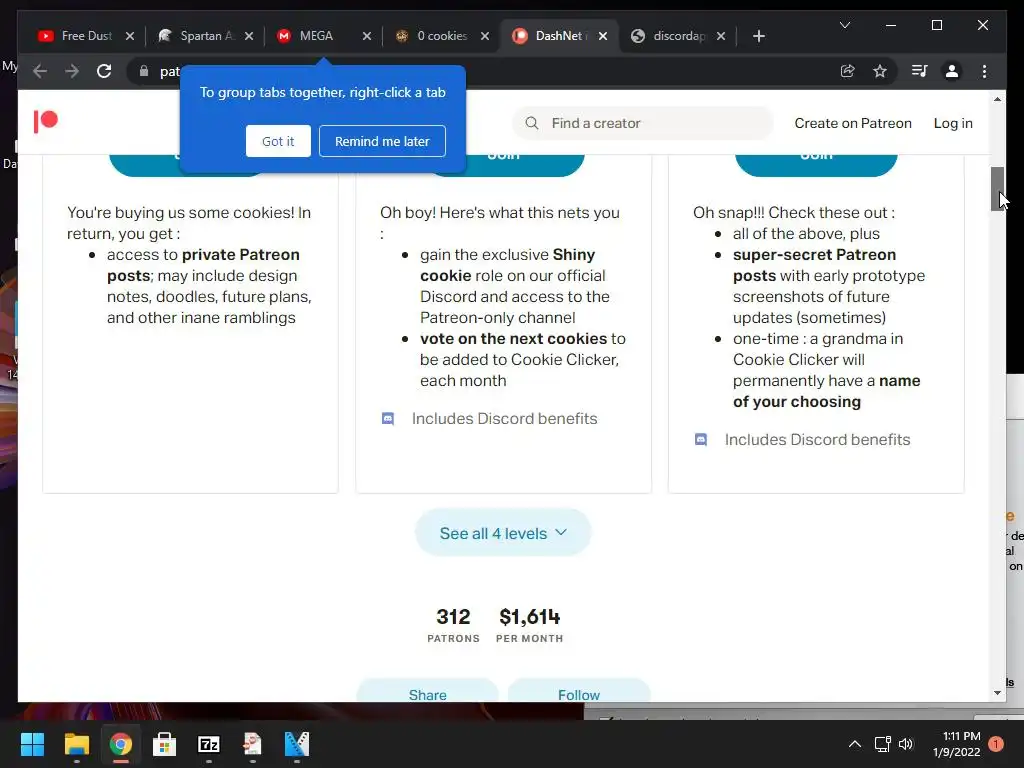Open the tab search chevron in title bar
Image resolution: width=1024 pixels, height=768 pixels.
tap(844, 25)
